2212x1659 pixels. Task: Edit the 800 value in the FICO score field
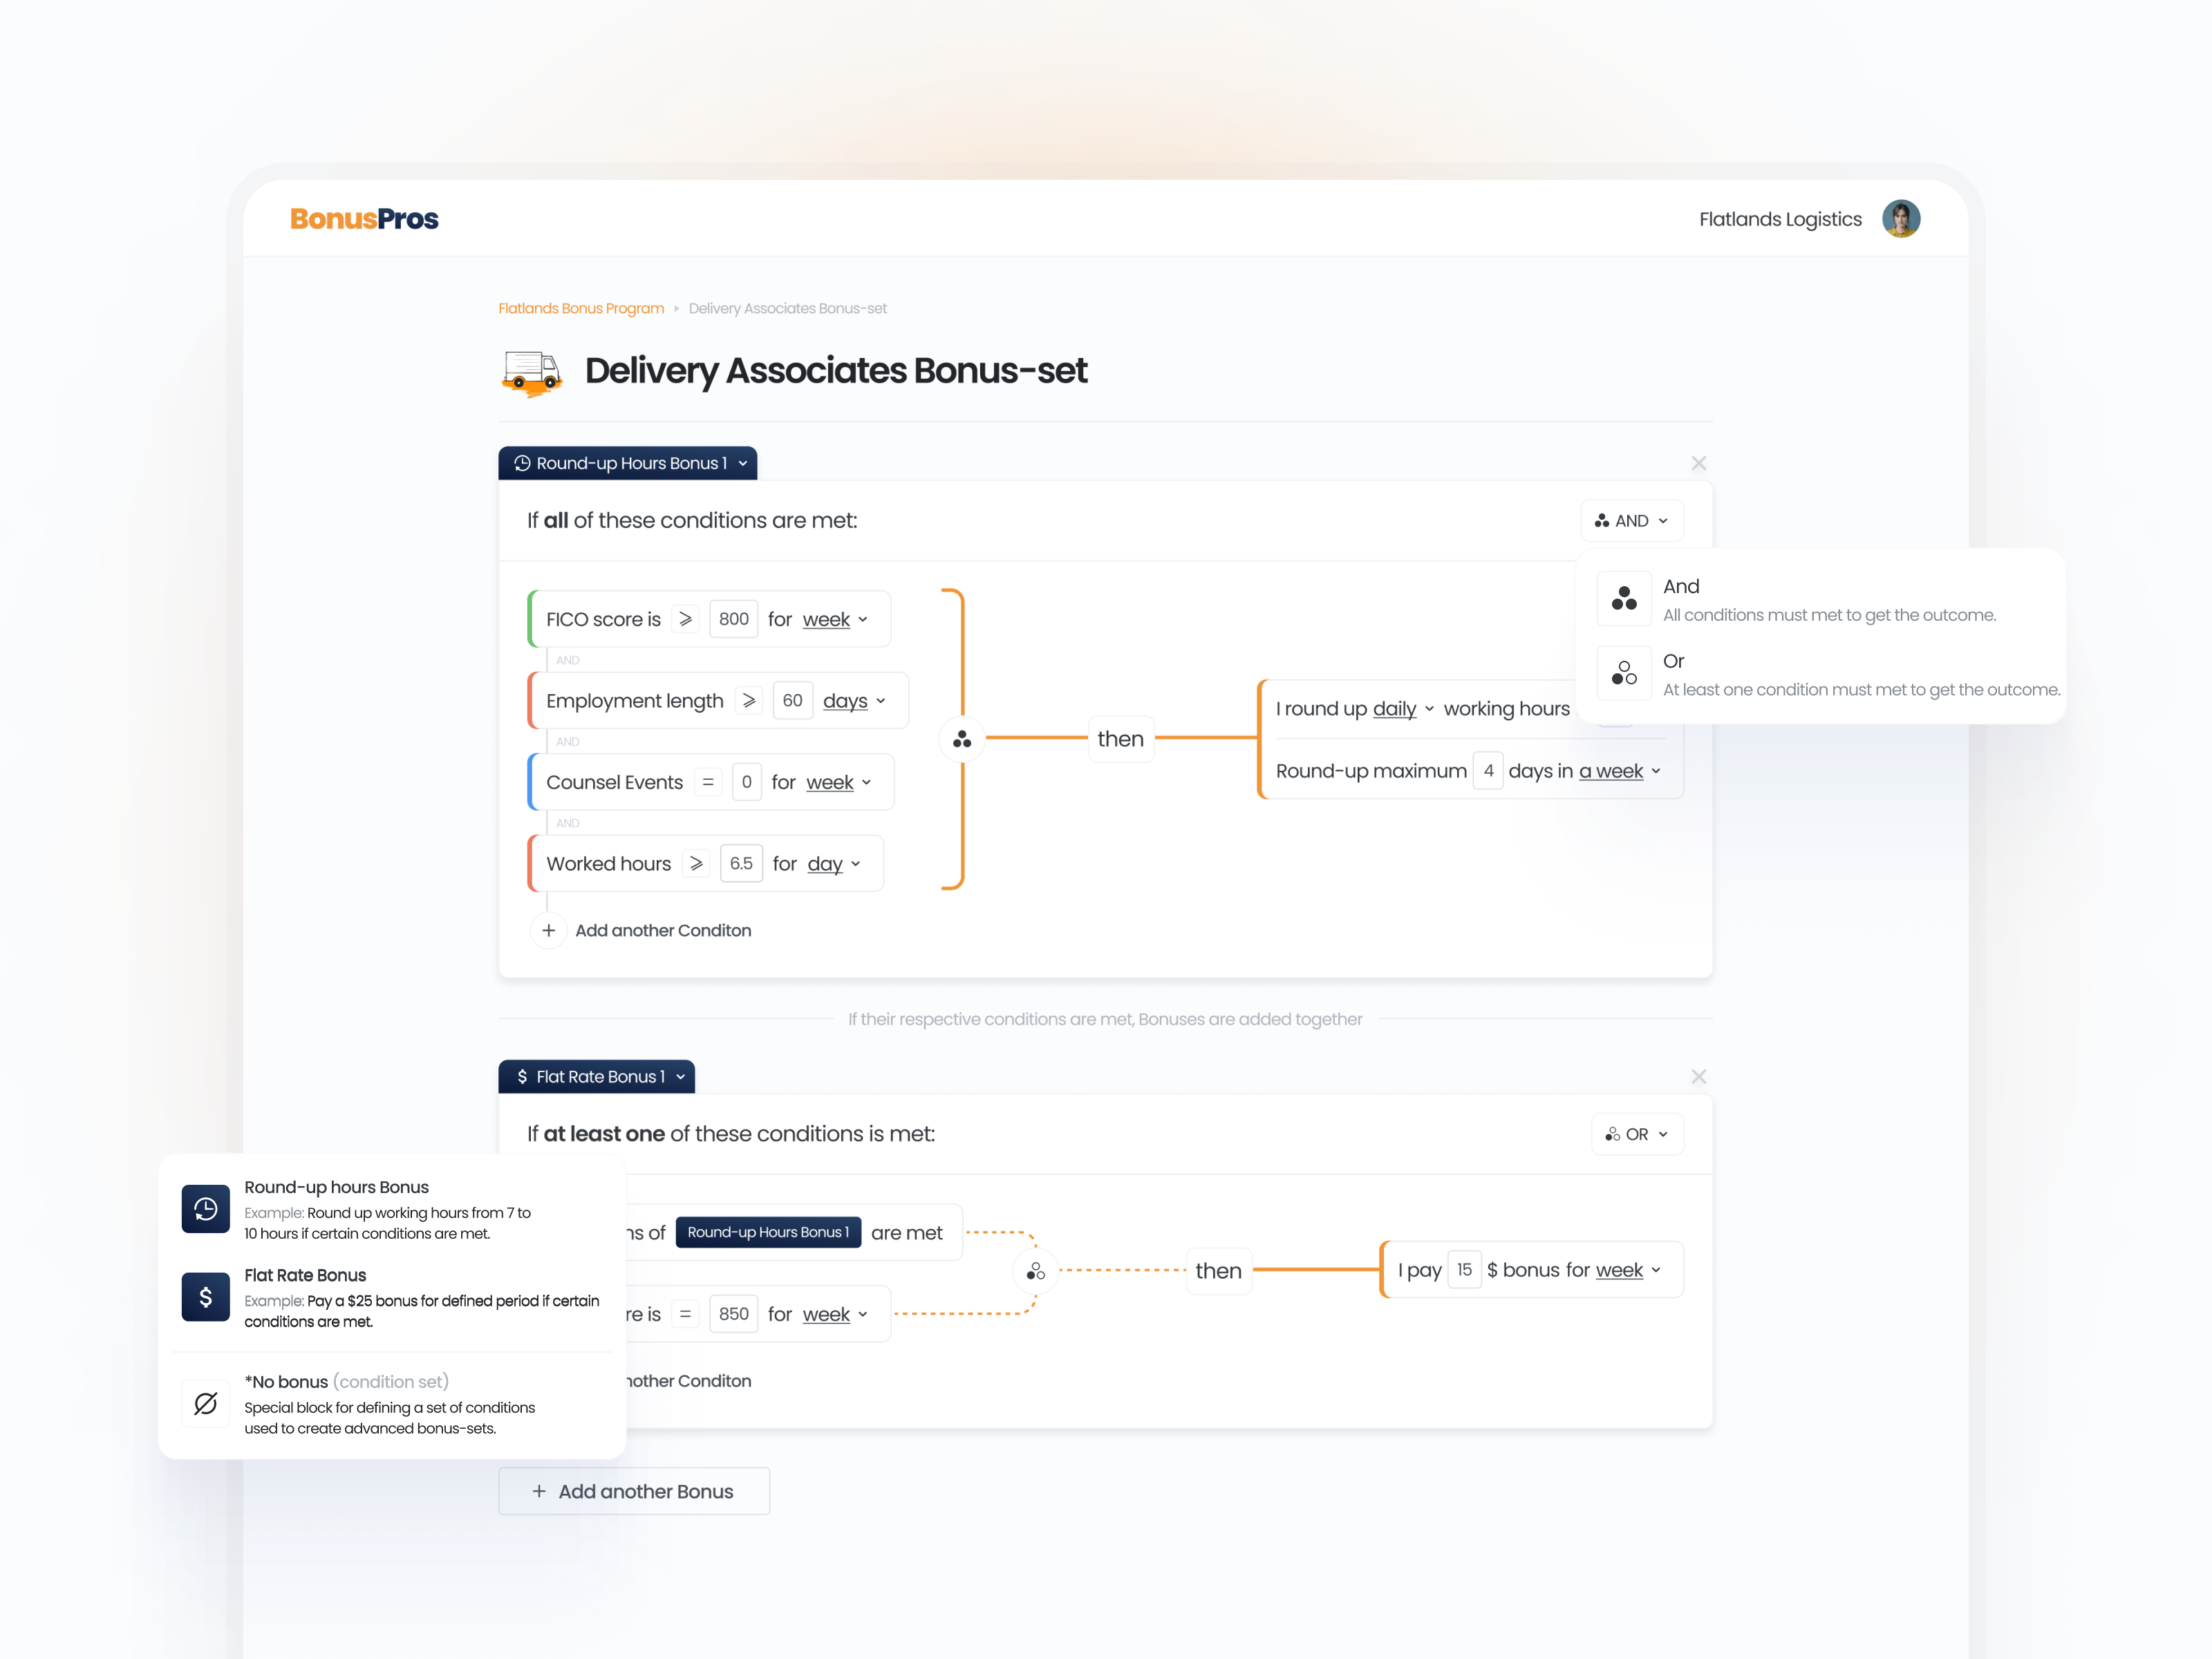point(733,618)
